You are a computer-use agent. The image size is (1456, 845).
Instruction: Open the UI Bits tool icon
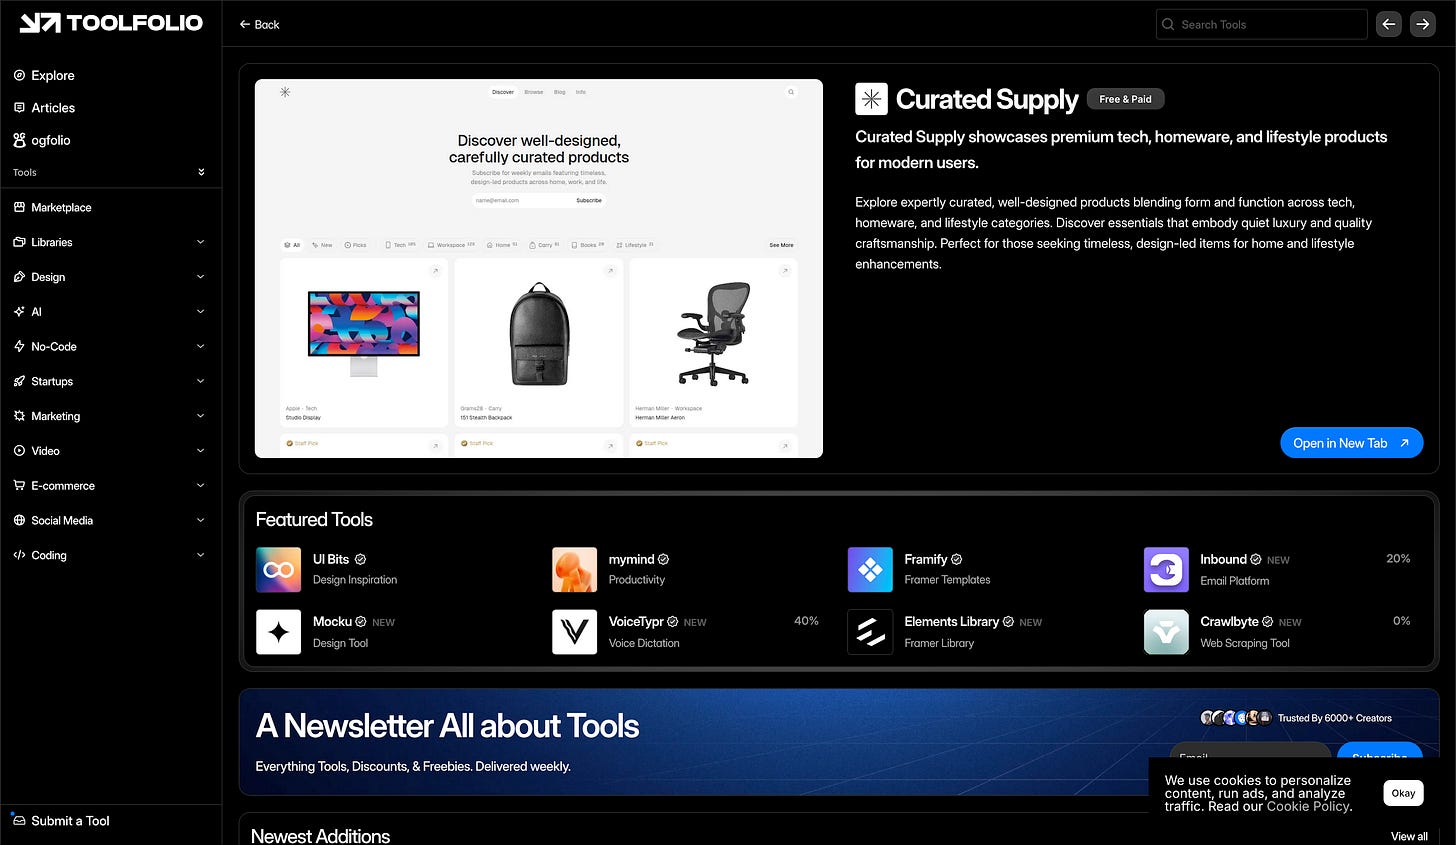(278, 569)
